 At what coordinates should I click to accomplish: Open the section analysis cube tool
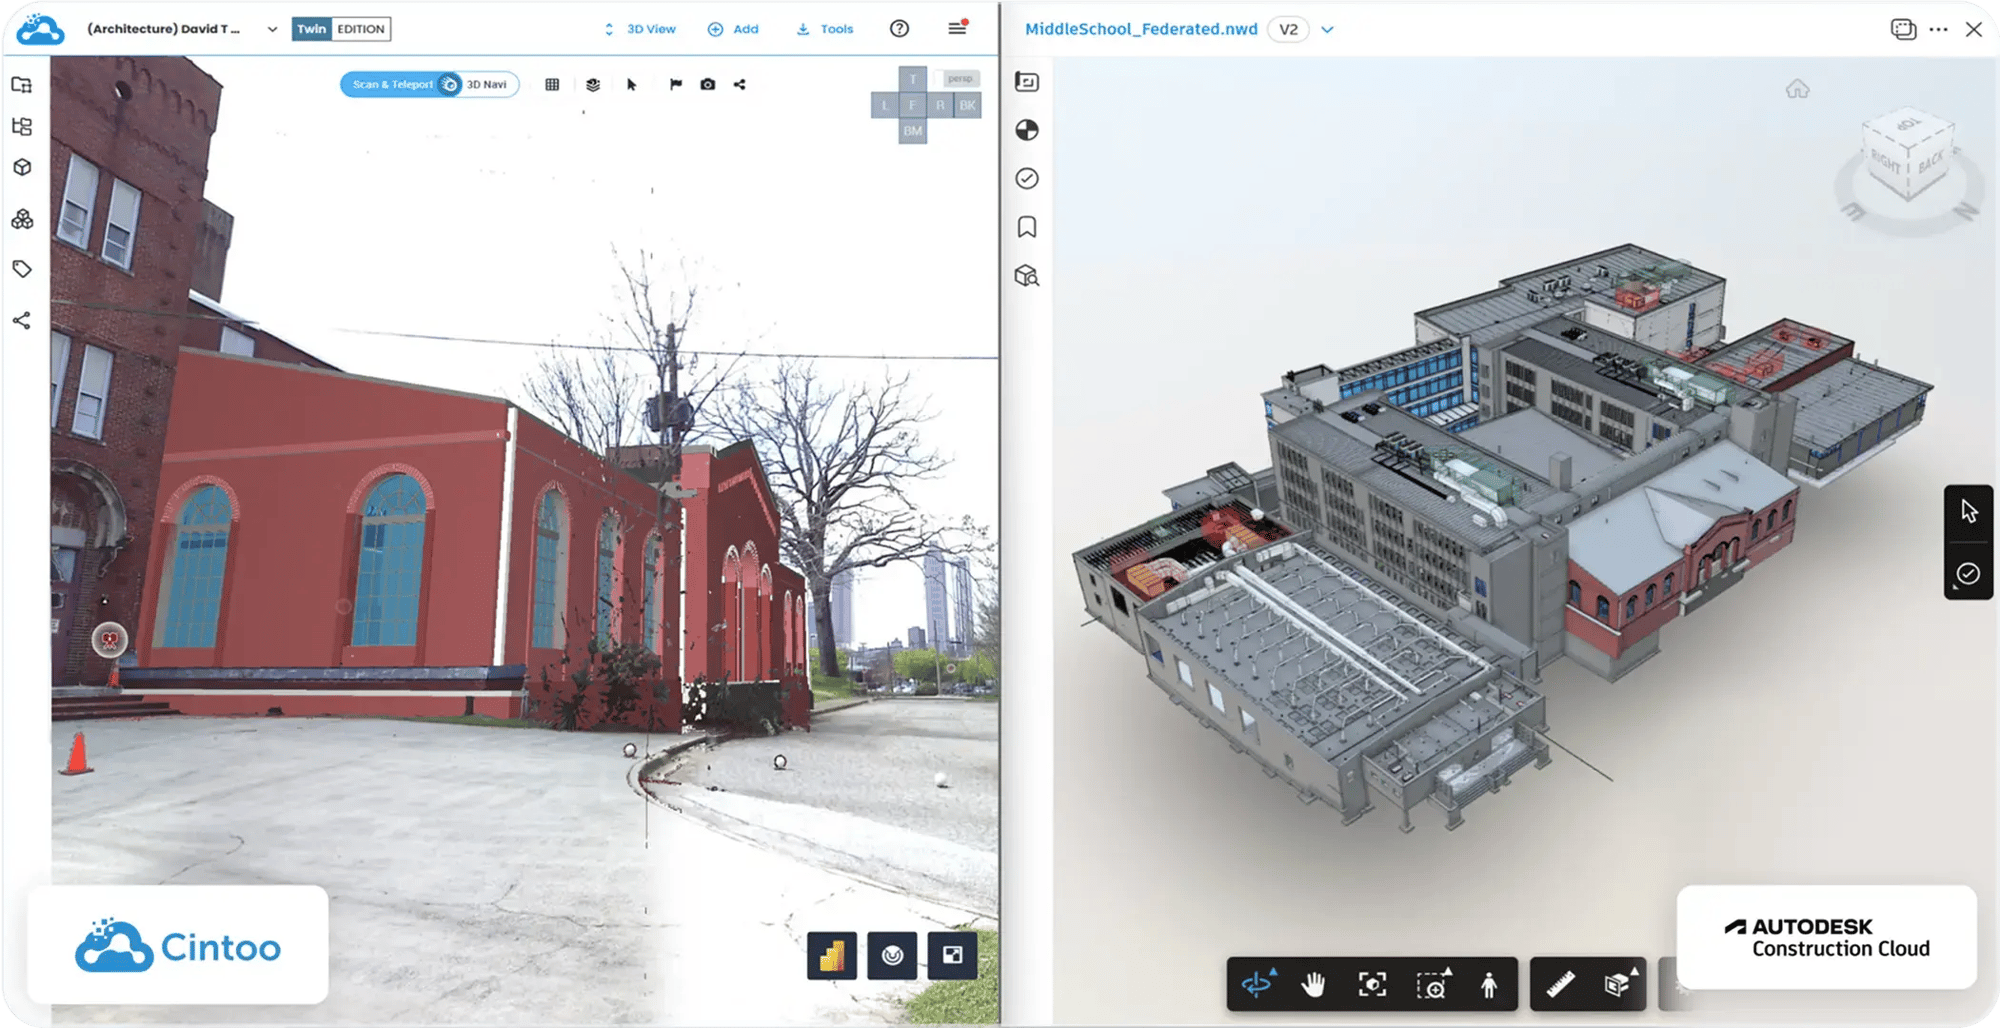[x=1616, y=984]
